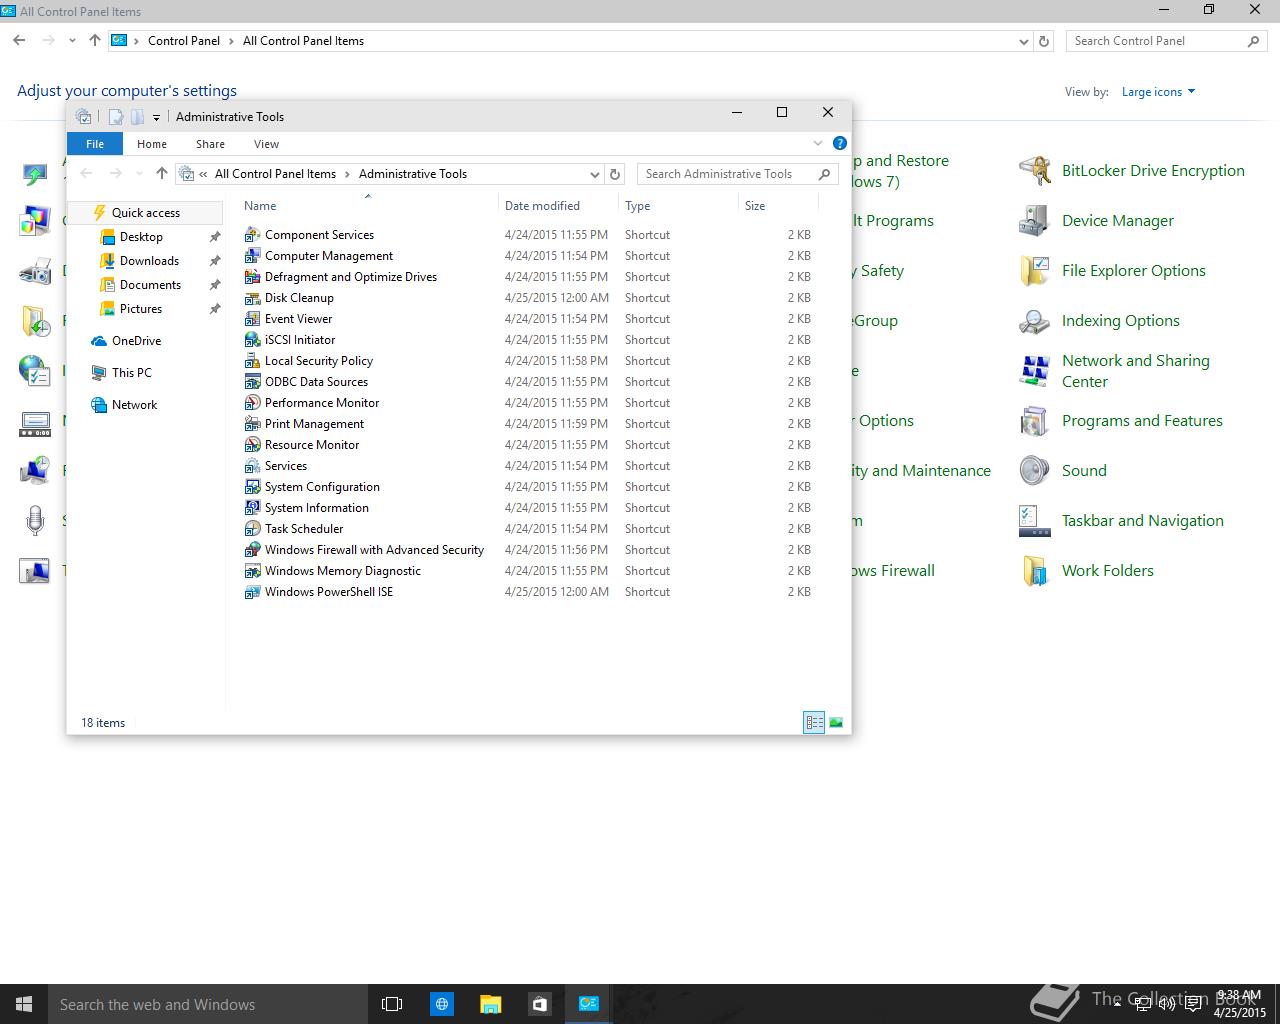Open Indexing Options link
The height and width of the screenshot is (1024, 1280).
(x=1121, y=321)
